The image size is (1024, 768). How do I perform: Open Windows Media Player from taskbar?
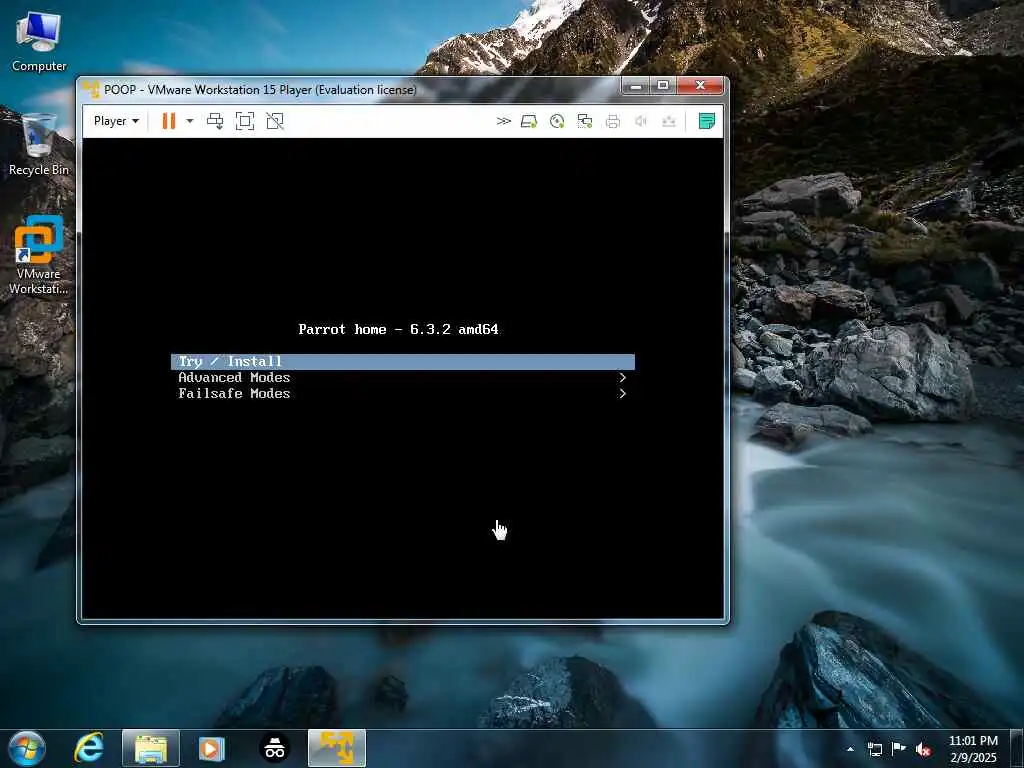click(x=212, y=748)
